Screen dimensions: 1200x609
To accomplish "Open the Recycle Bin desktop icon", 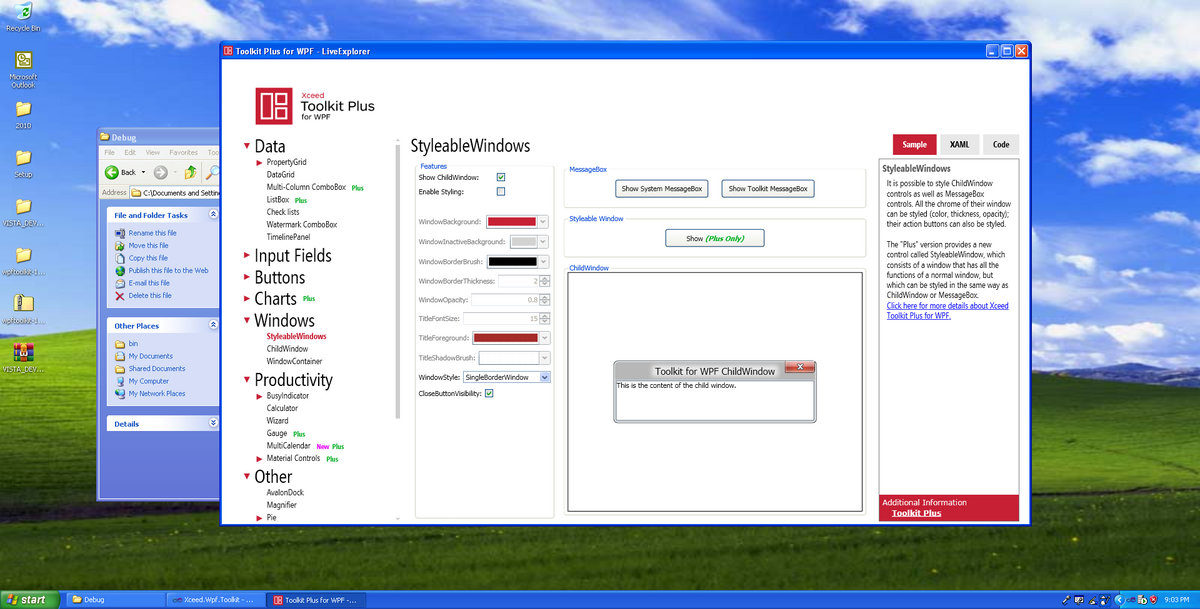I will pos(22,13).
